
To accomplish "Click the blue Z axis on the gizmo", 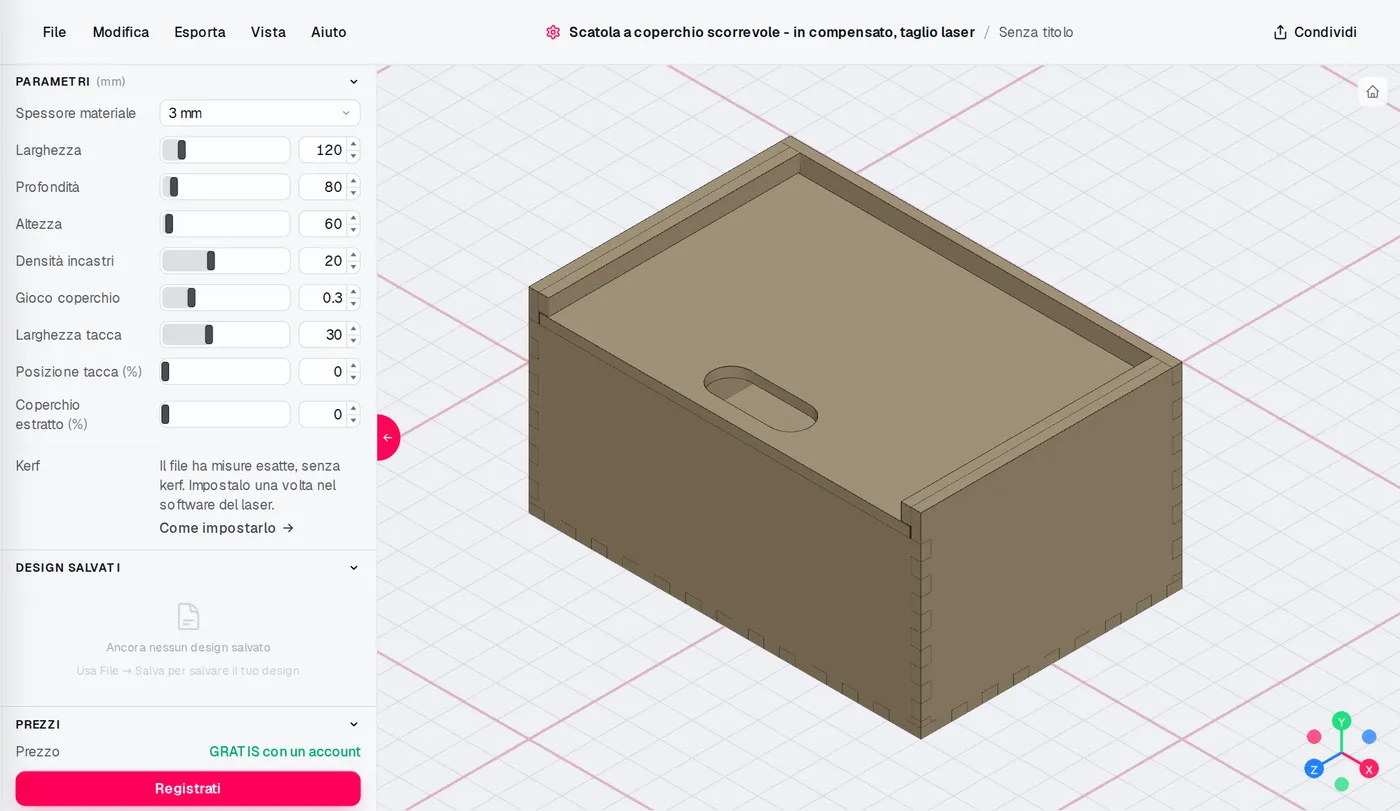I will click(1314, 769).
